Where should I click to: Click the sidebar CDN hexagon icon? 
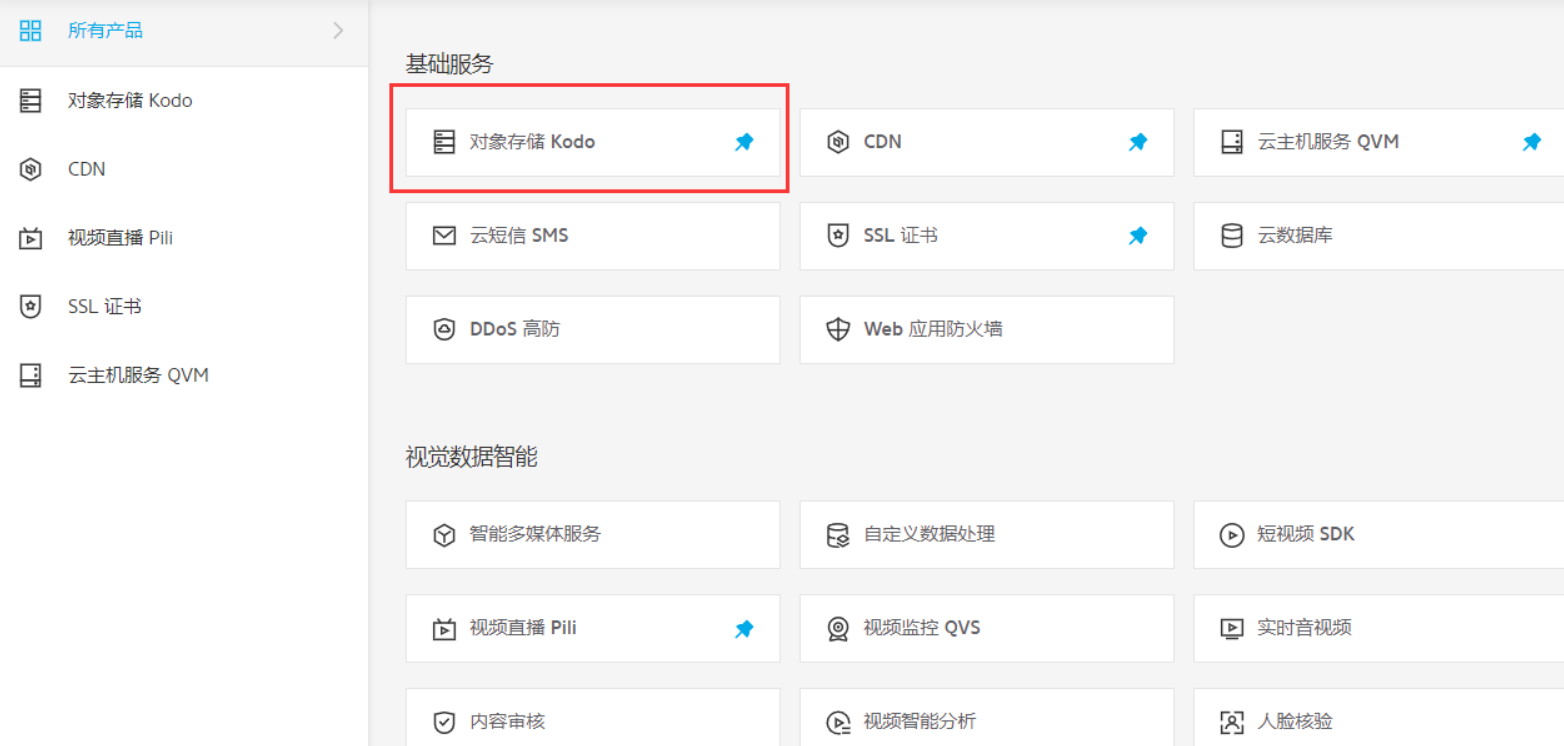coord(31,169)
